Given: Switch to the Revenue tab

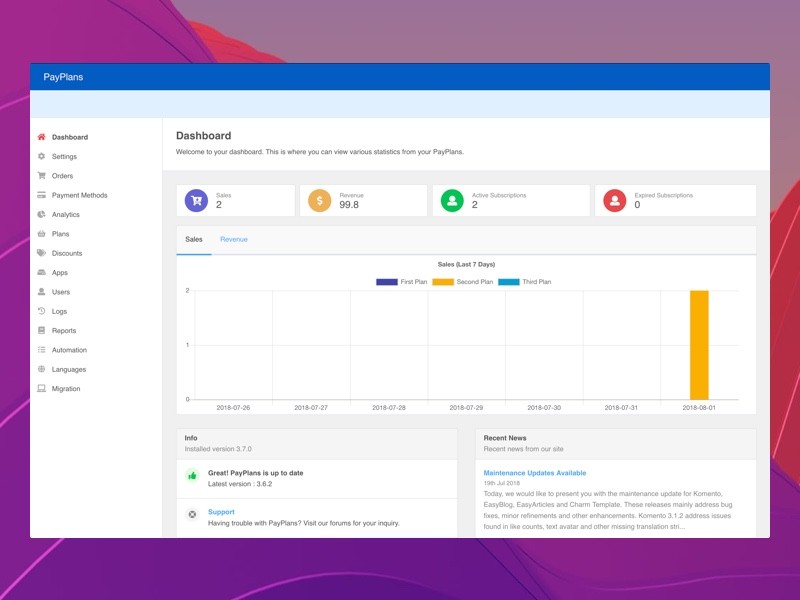Looking at the screenshot, I should (234, 240).
